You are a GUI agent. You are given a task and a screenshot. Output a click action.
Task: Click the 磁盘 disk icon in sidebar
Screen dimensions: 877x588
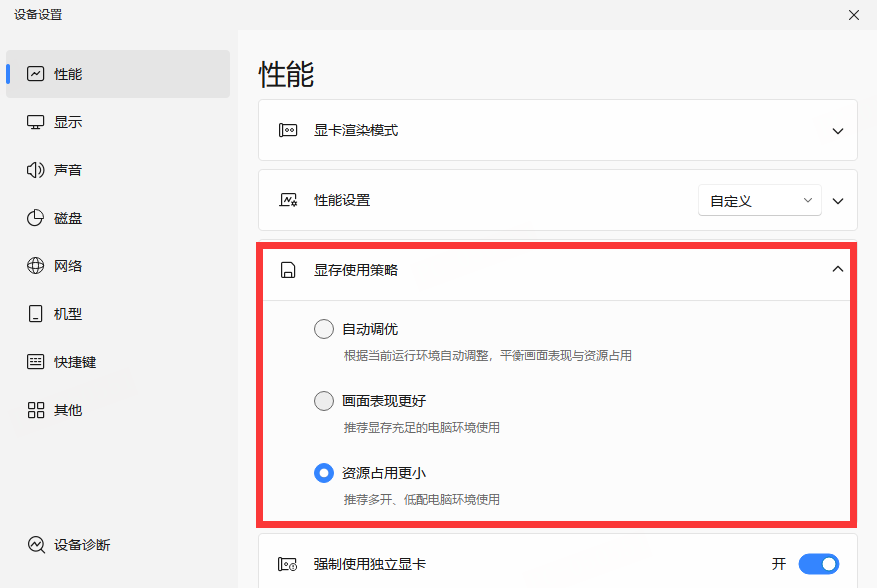(36, 218)
